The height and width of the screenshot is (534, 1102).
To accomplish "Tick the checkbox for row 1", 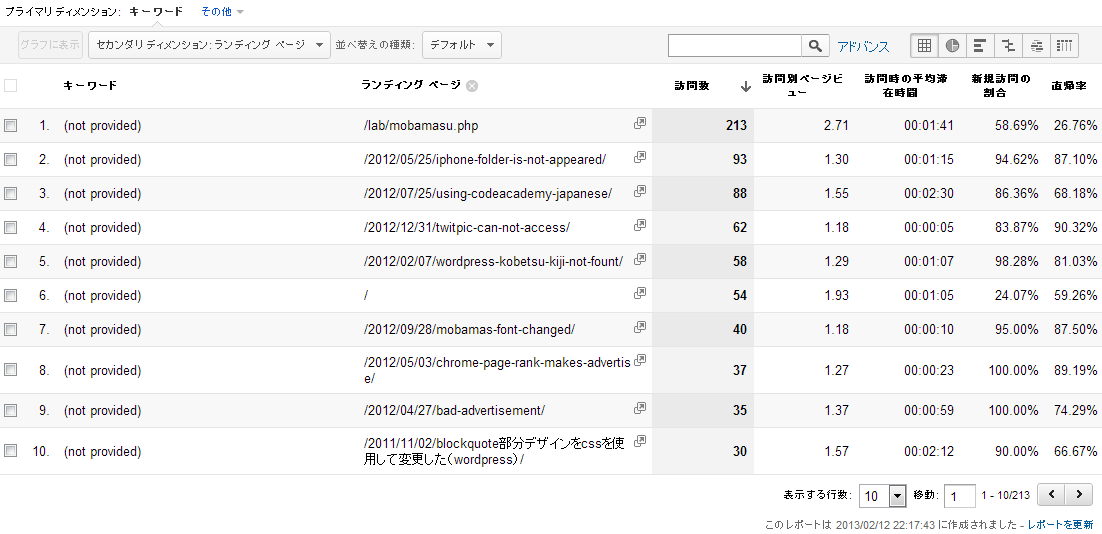I will pos(11,126).
